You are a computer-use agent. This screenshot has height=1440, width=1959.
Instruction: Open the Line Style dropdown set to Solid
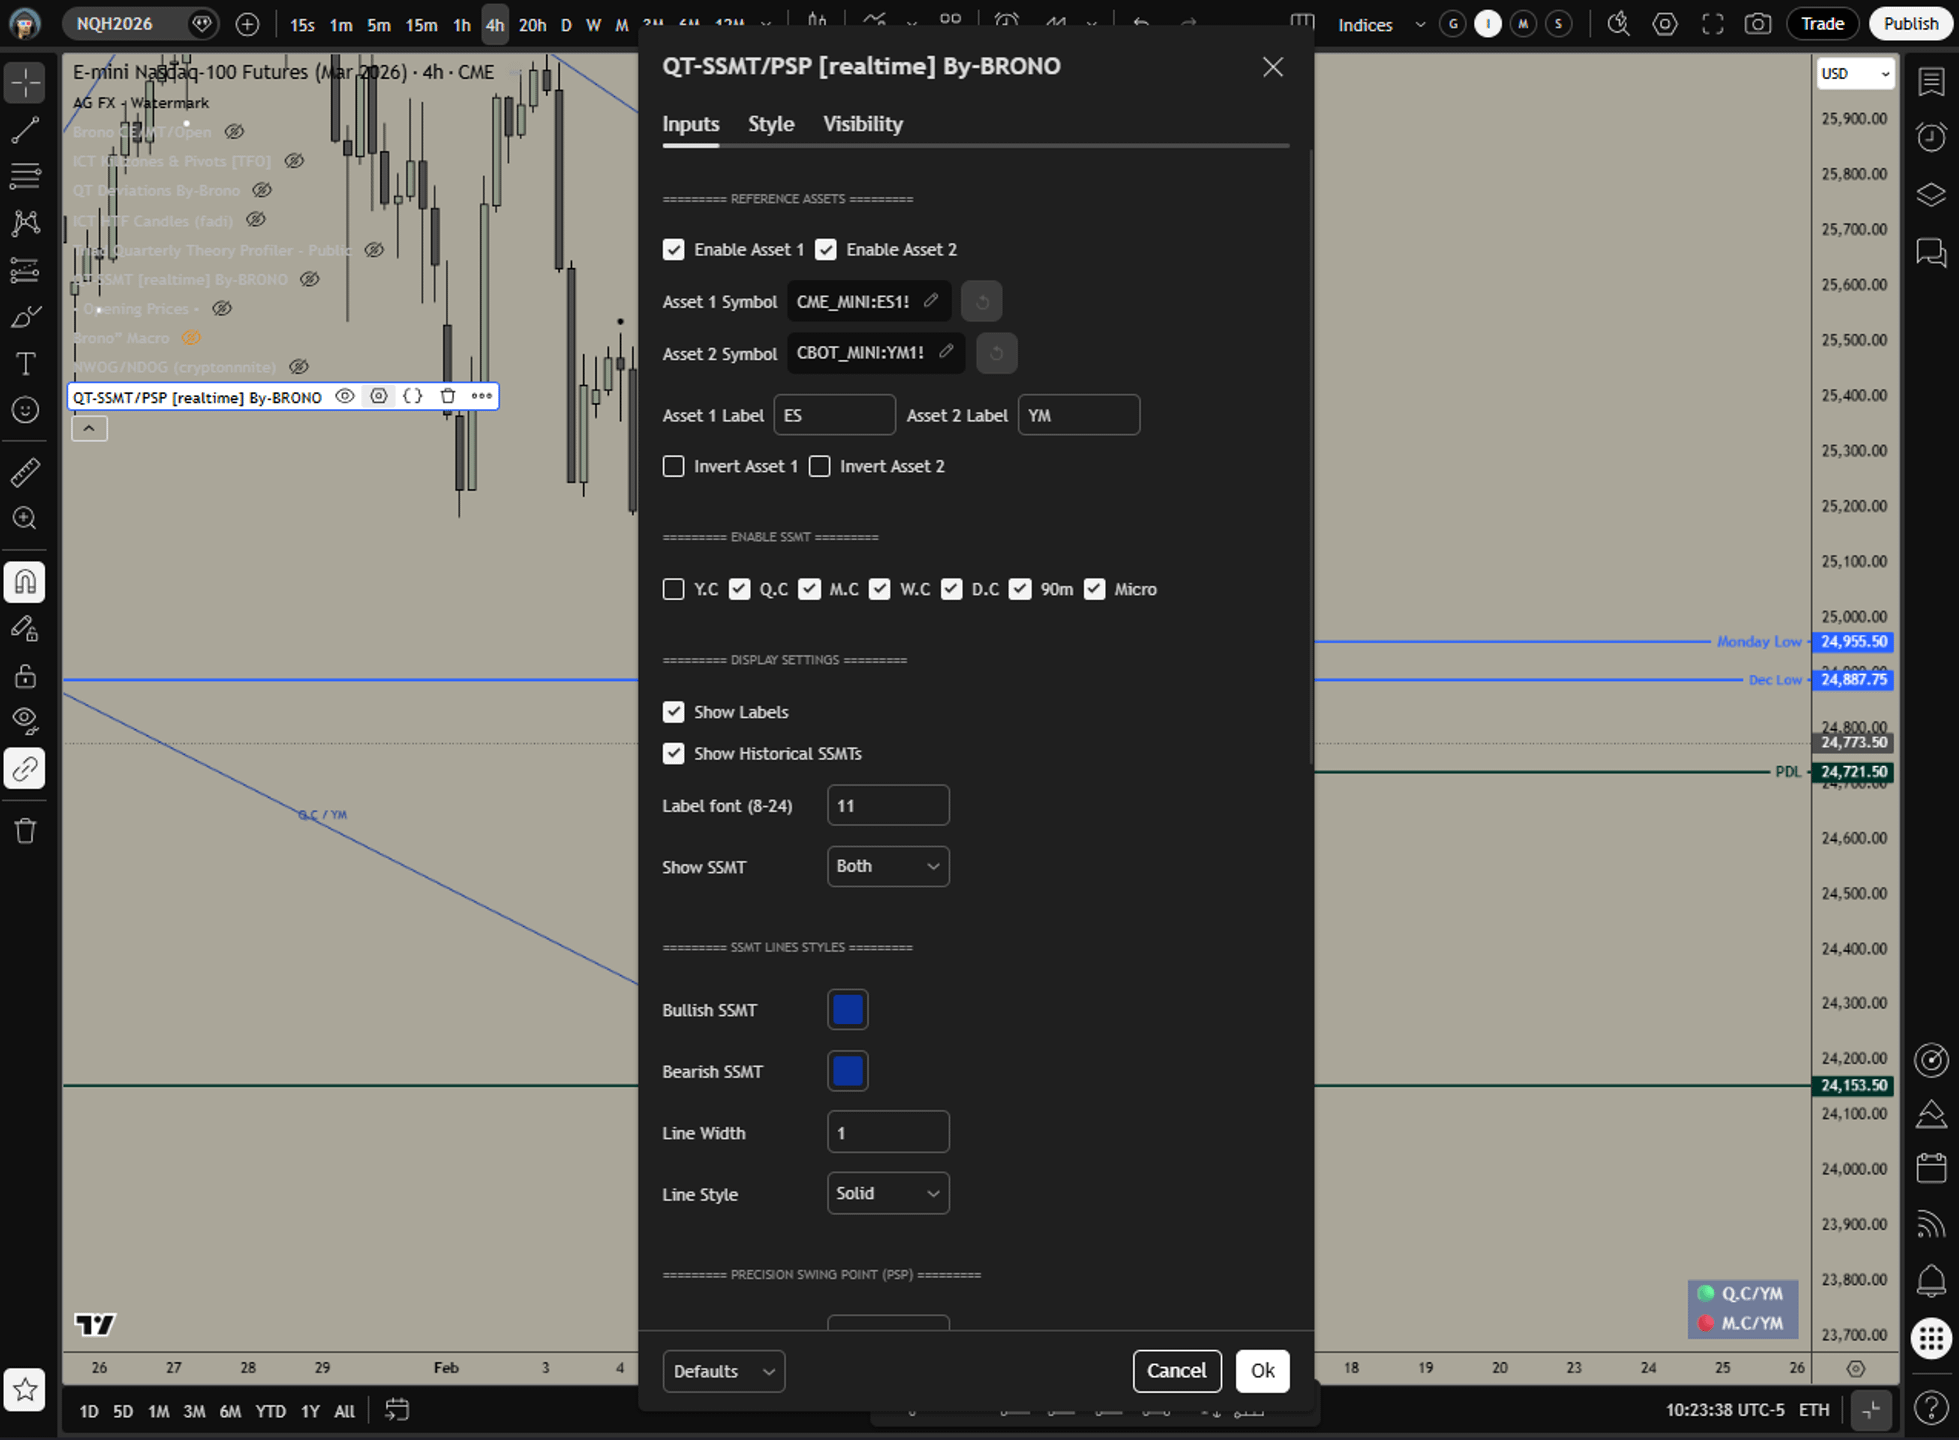click(x=888, y=1193)
